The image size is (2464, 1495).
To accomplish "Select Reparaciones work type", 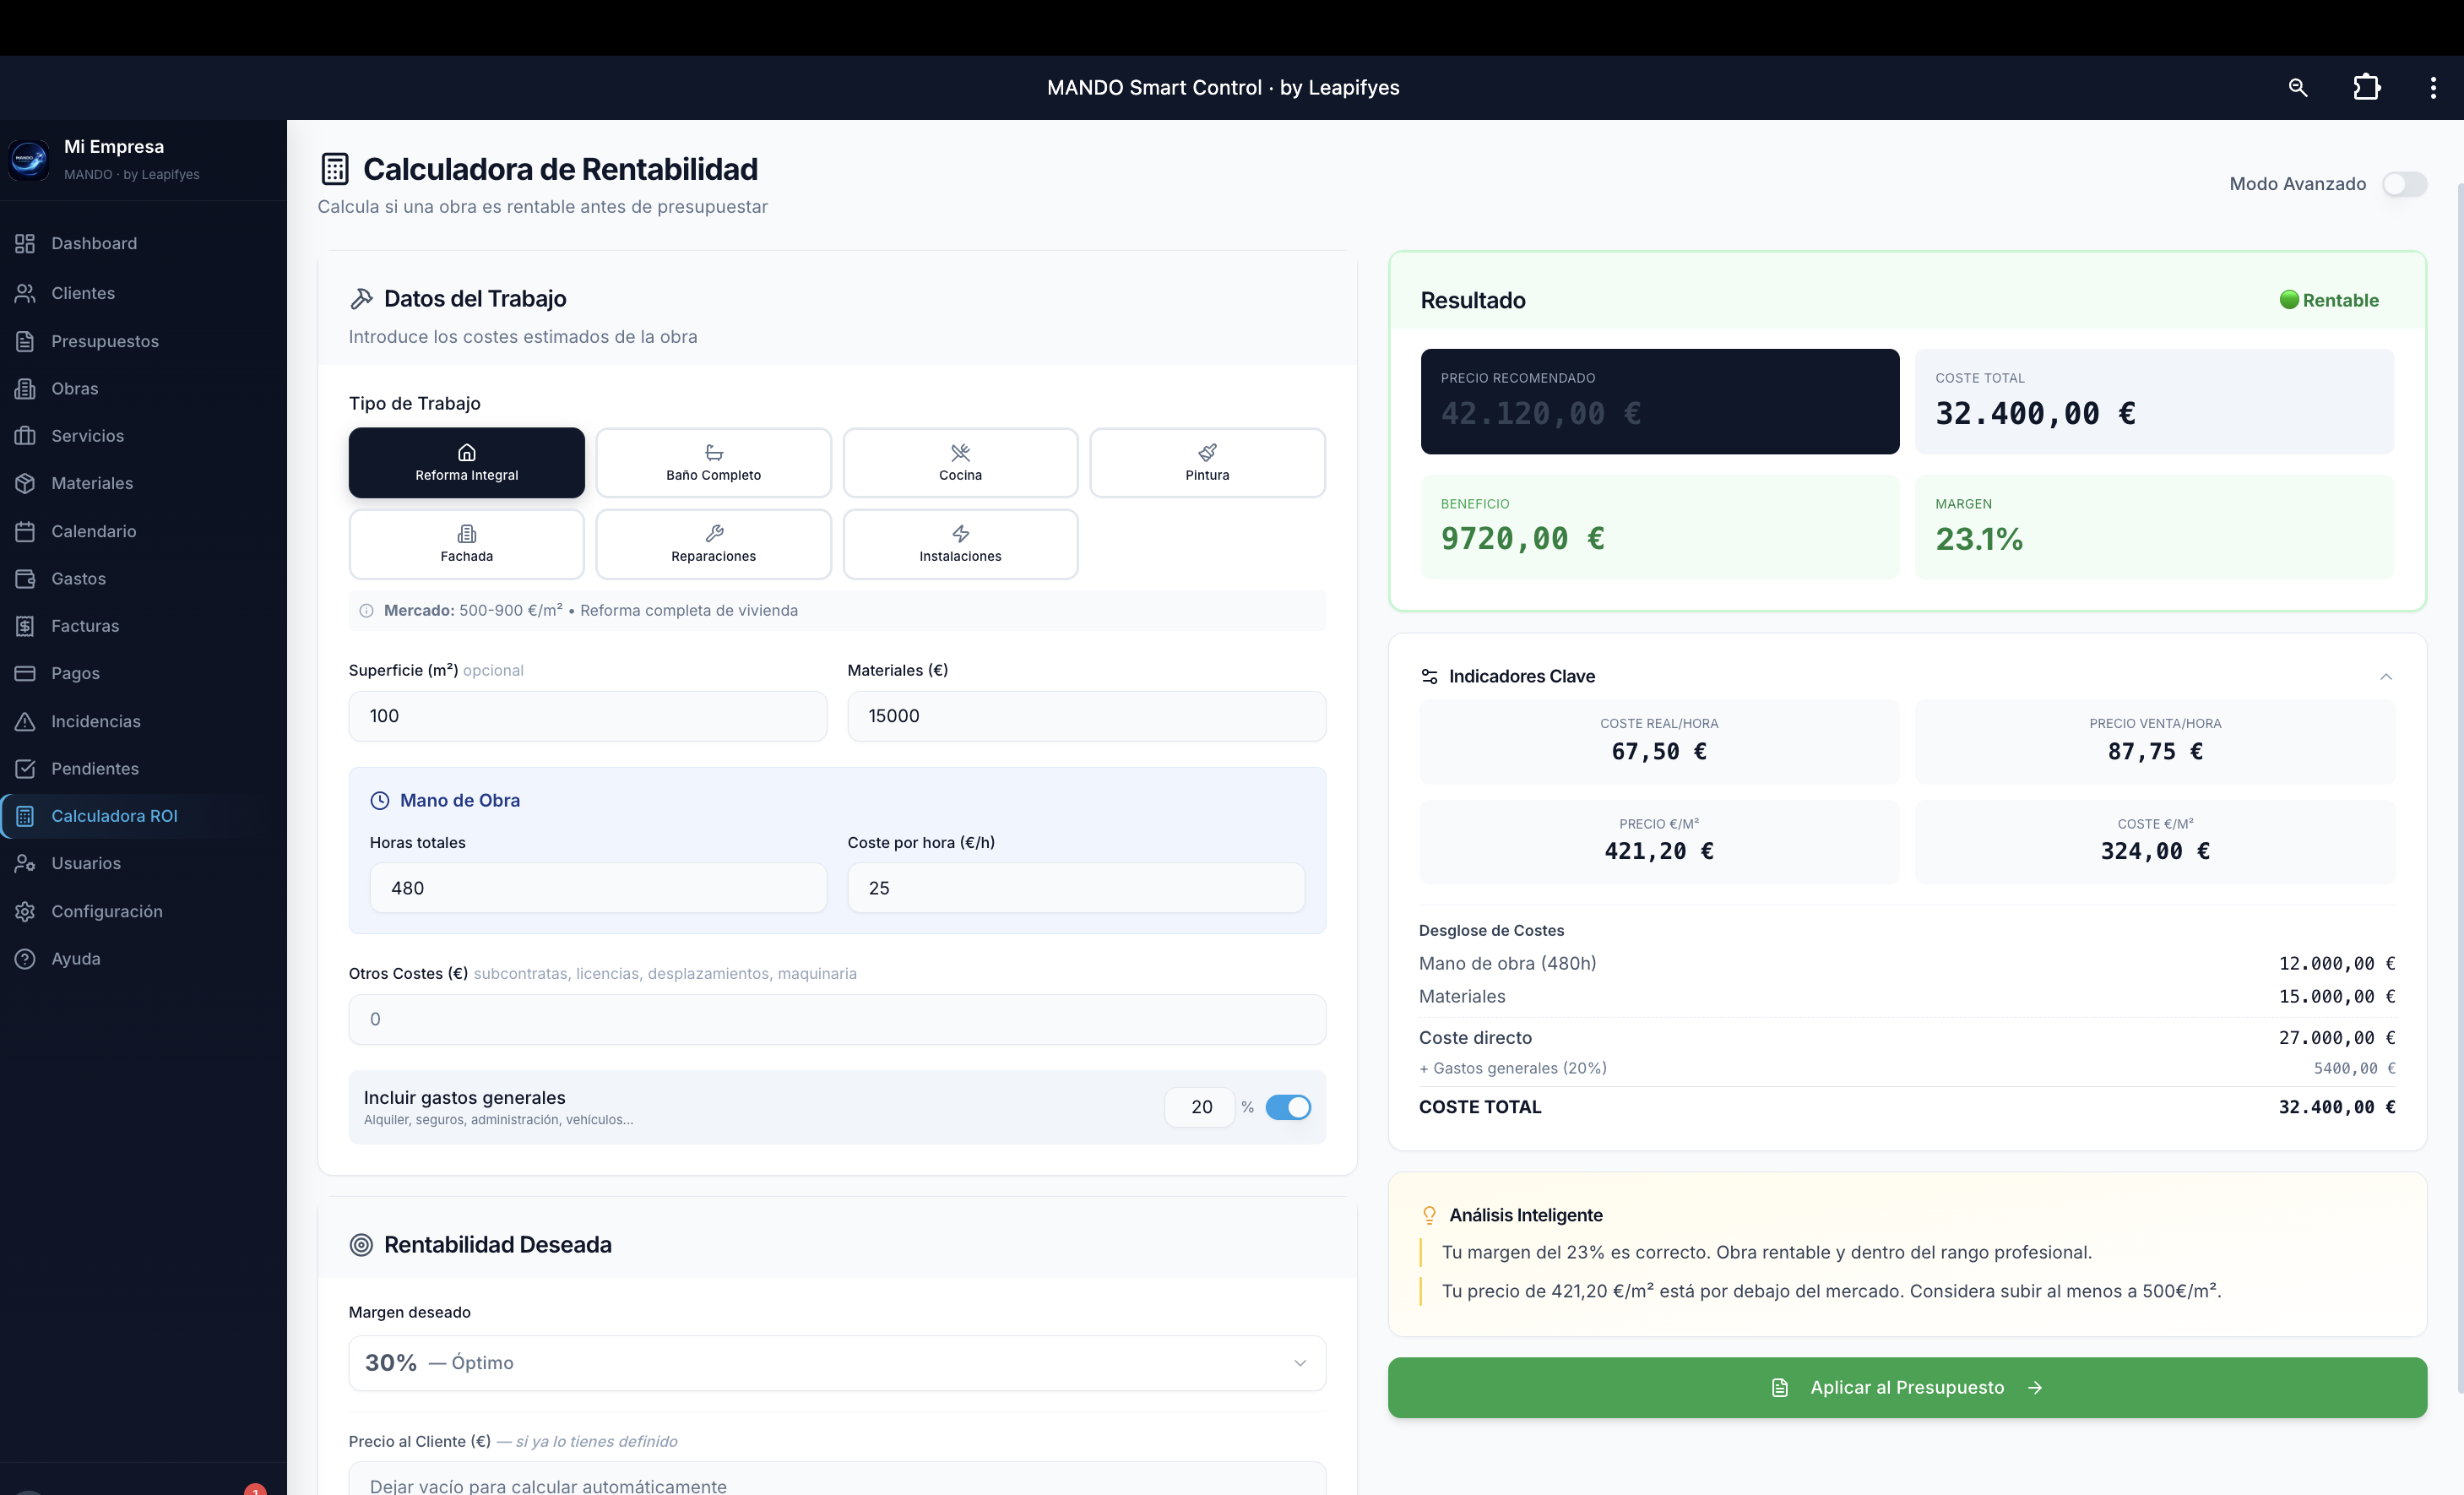I will (713, 544).
